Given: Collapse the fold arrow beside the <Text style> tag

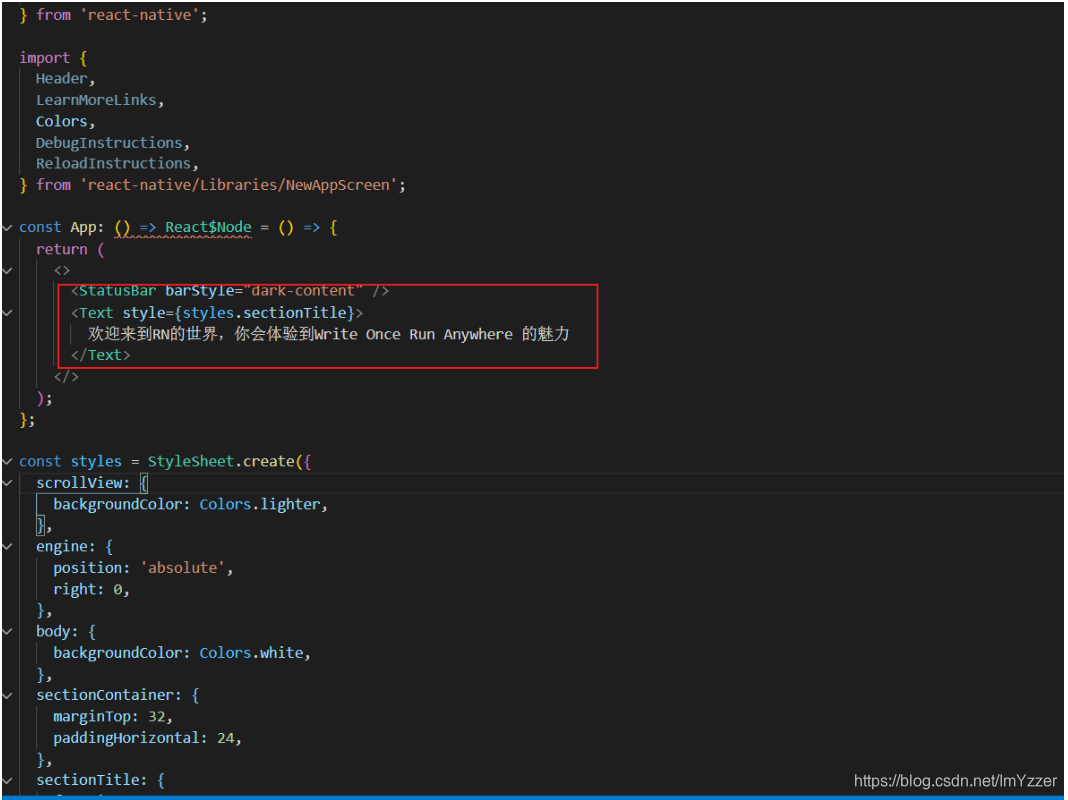Looking at the screenshot, I should (x=7, y=313).
